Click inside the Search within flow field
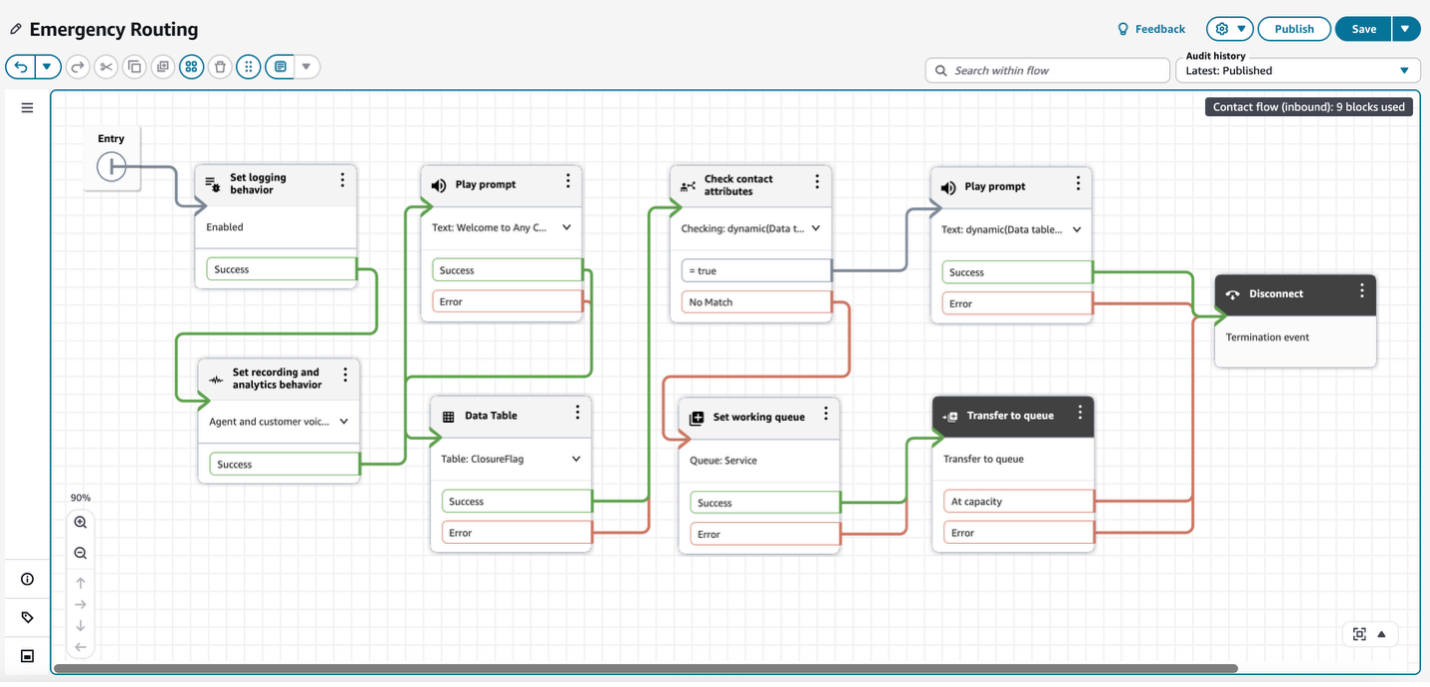Image resolution: width=1430 pixels, height=687 pixels. (x=1045, y=70)
